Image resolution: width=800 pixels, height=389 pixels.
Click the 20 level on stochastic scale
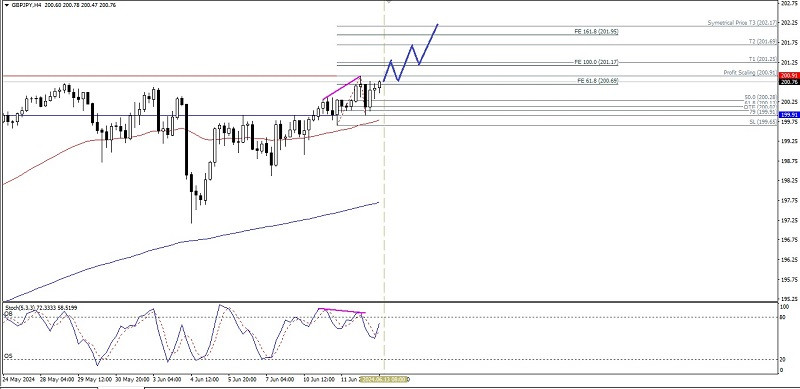pyautogui.click(x=784, y=359)
